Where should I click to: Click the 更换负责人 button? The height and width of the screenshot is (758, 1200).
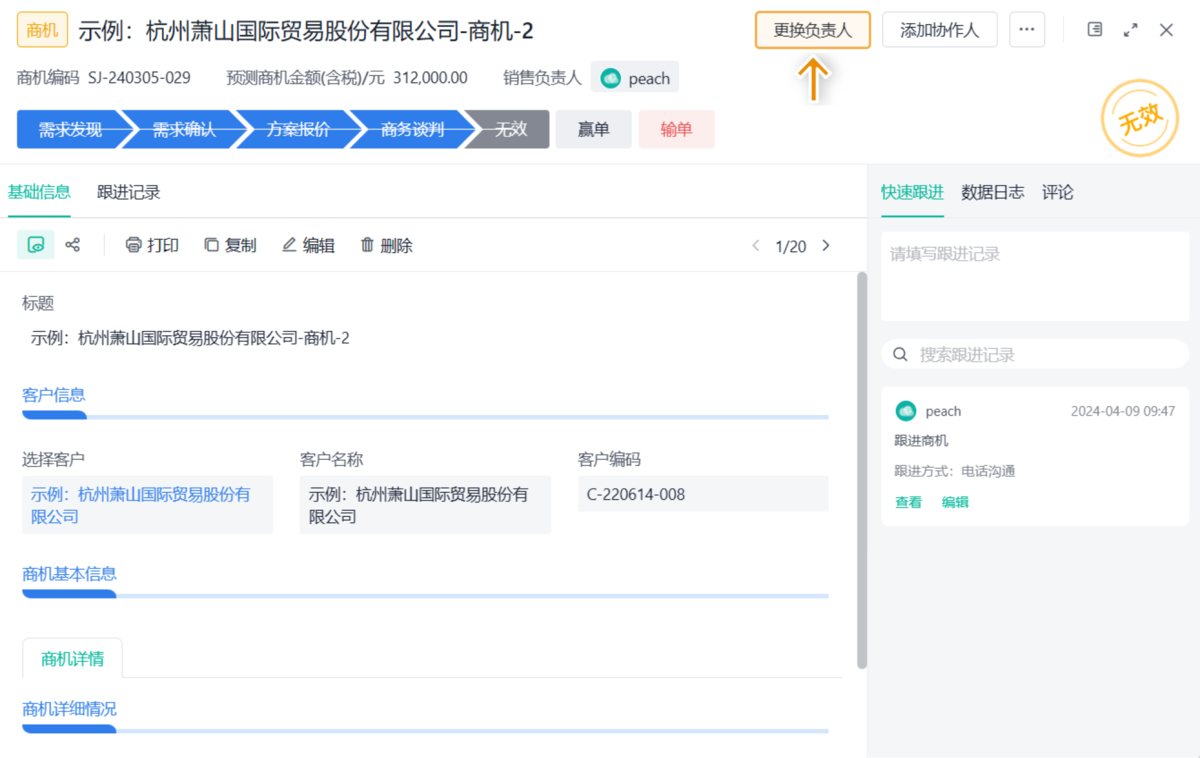pyautogui.click(x=812, y=30)
